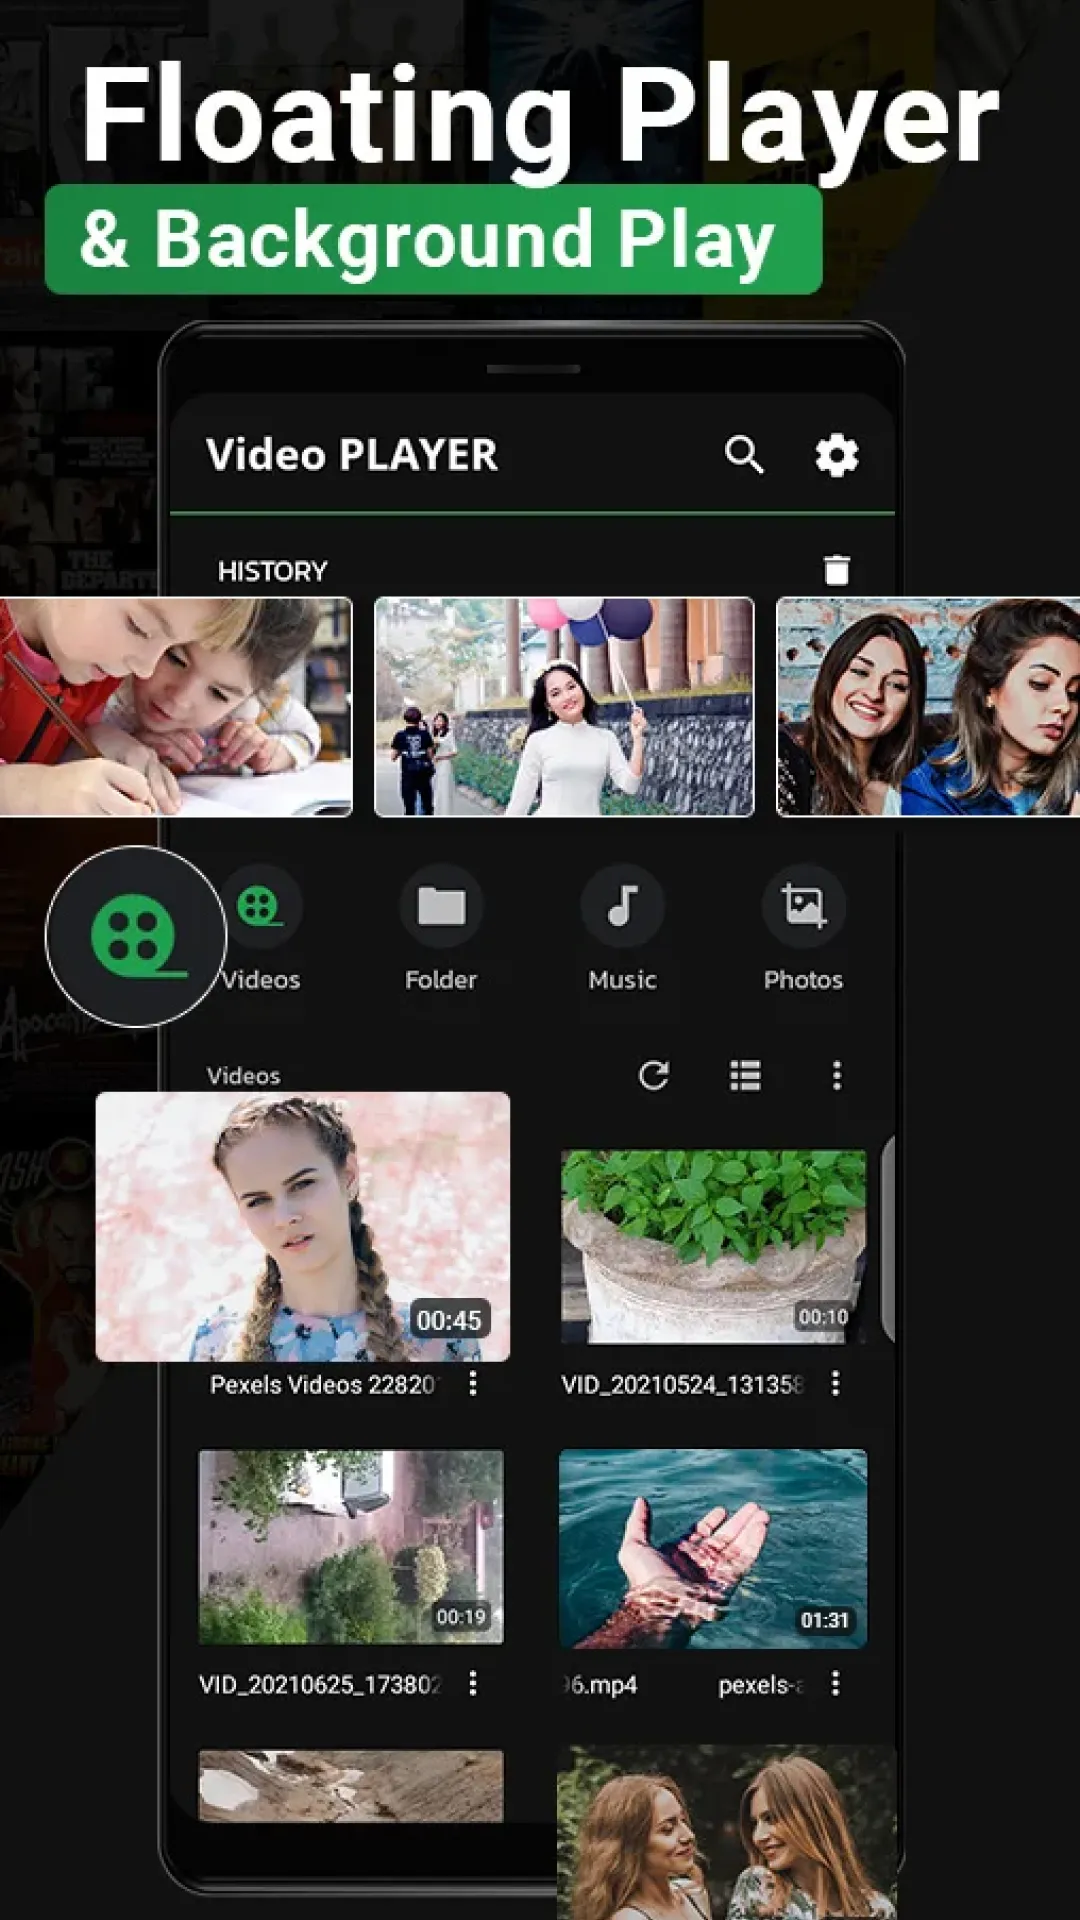The width and height of the screenshot is (1080, 1920).
Task: Select the file name VID_20210524_131358
Action: [x=682, y=1384]
